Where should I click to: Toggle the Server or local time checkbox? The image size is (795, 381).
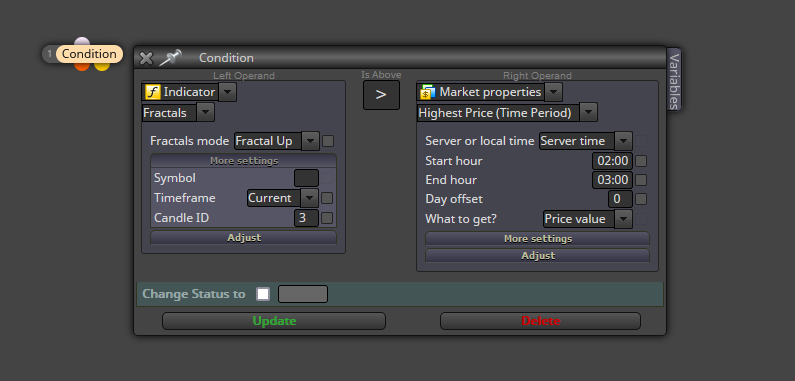coord(641,141)
